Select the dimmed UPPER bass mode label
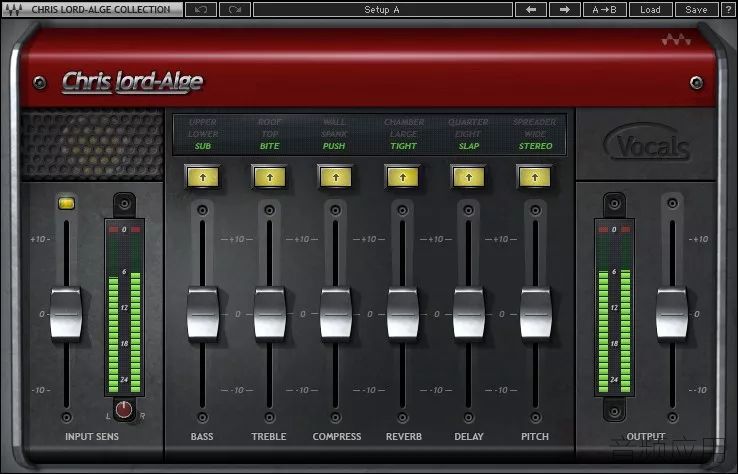The image size is (738, 474). (x=203, y=122)
